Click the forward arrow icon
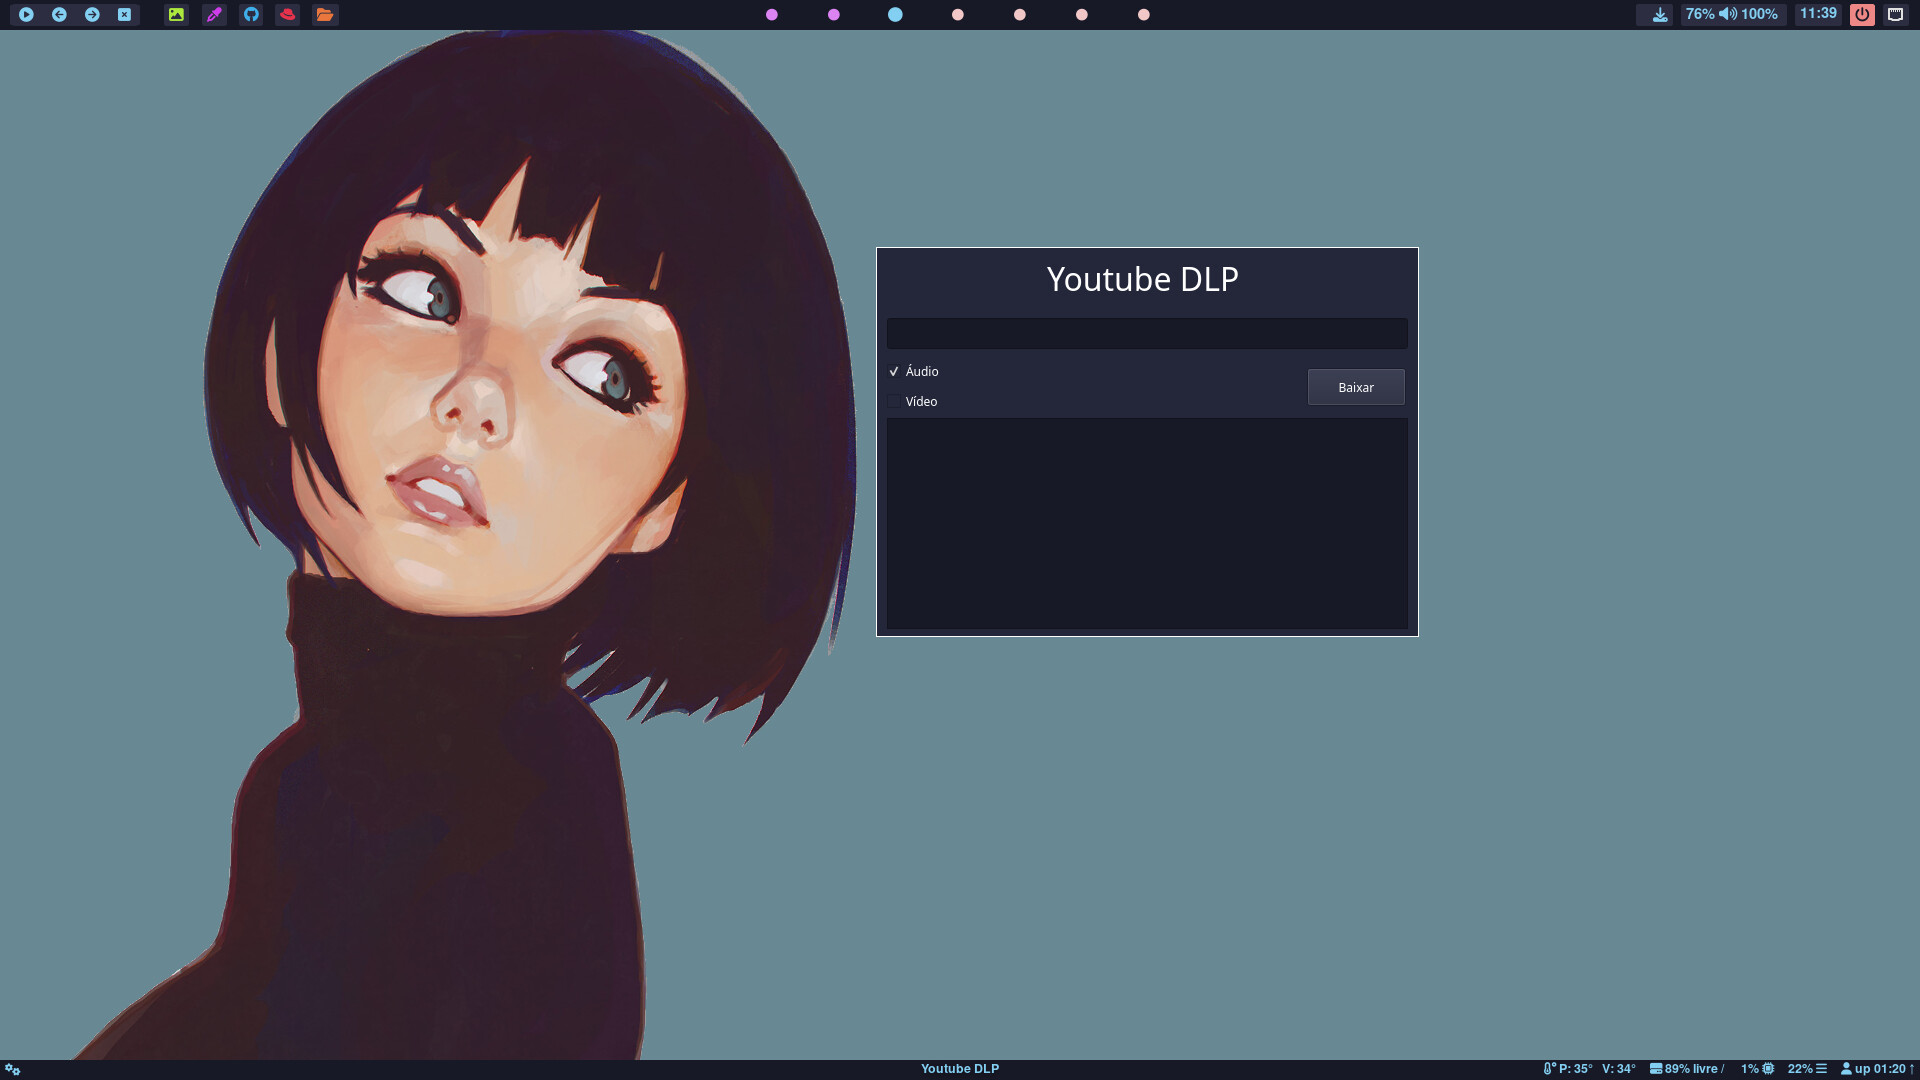 [92, 15]
